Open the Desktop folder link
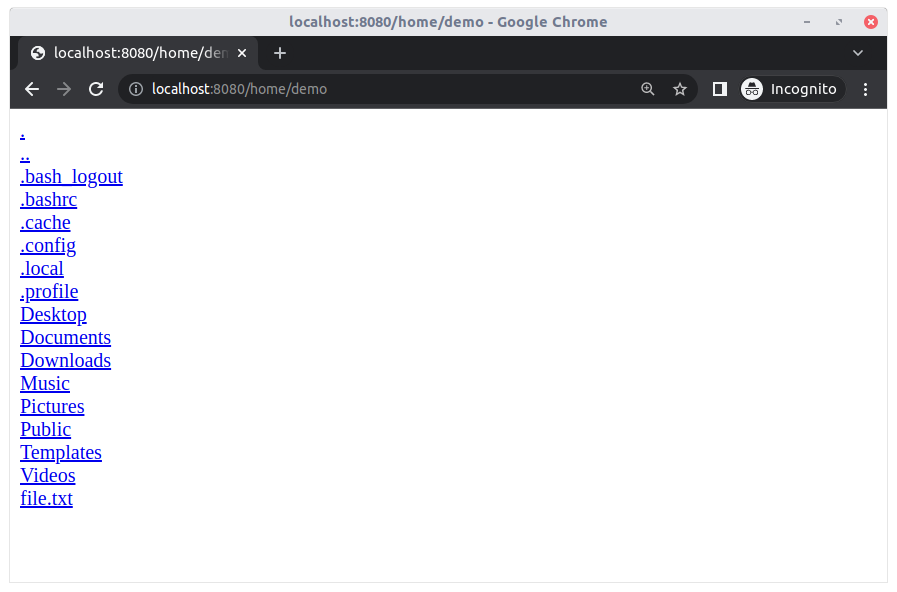897x592 pixels. [53, 314]
